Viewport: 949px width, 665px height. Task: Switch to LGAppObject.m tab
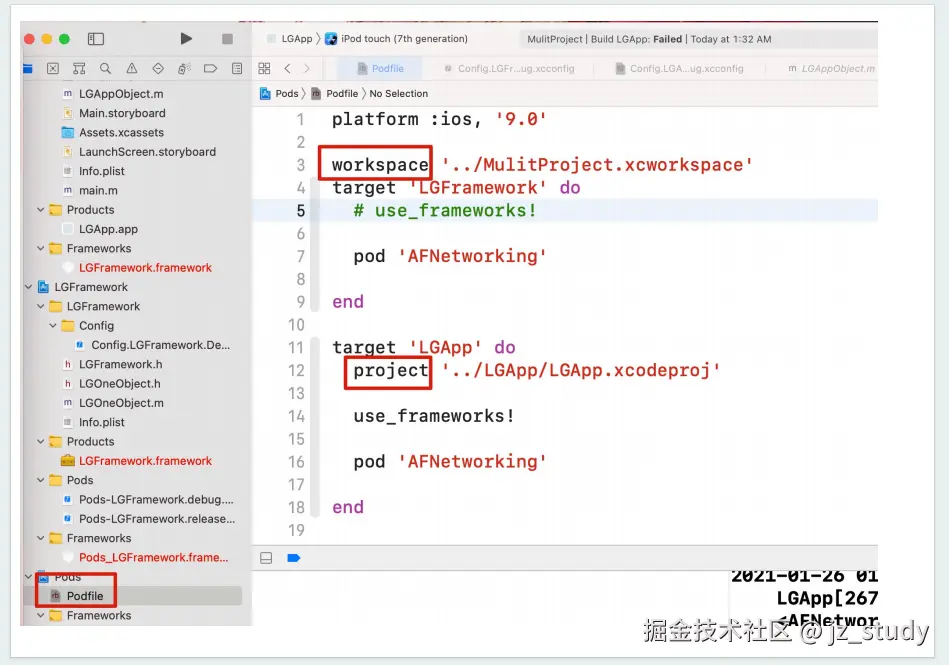click(x=831, y=68)
